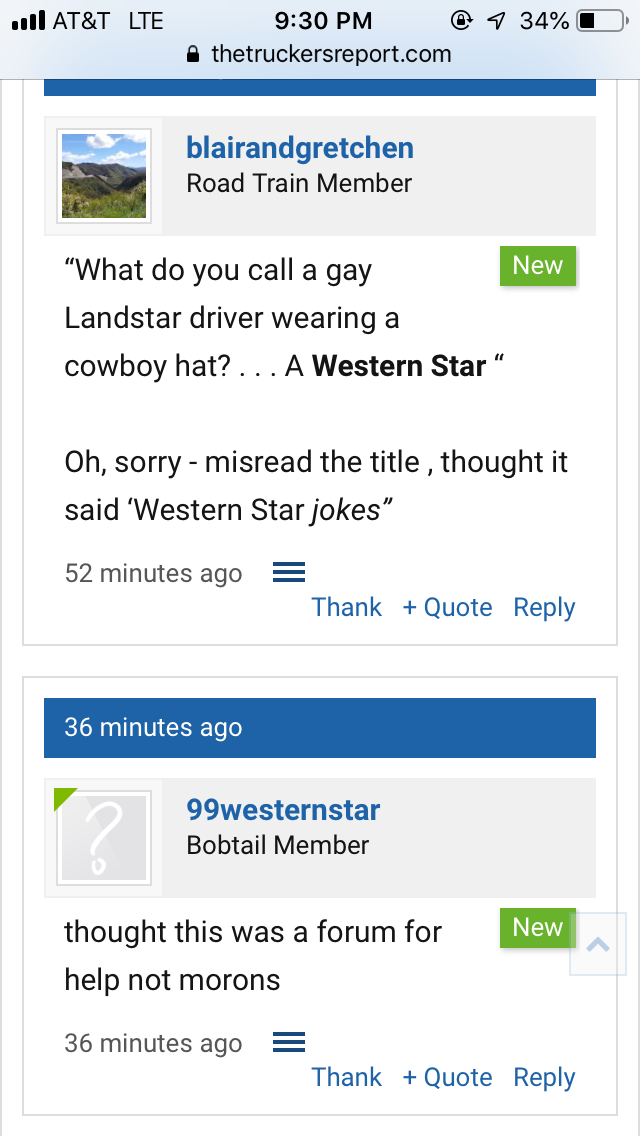
Task: Open 99westernstar's profile link
Action: [x=283, y=810]
